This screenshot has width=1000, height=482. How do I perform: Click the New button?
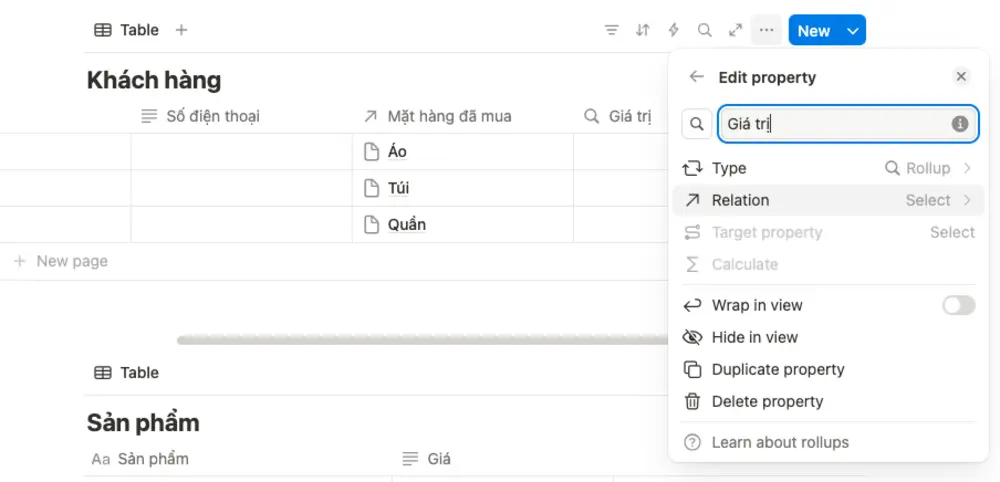click(814, 31)
